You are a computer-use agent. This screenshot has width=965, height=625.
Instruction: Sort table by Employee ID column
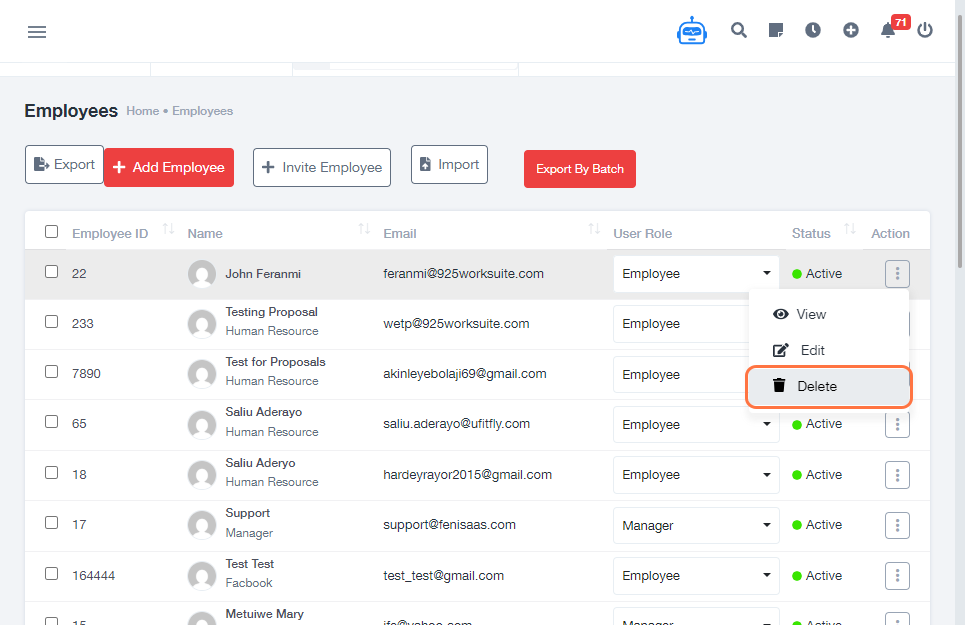pos(168,231)
